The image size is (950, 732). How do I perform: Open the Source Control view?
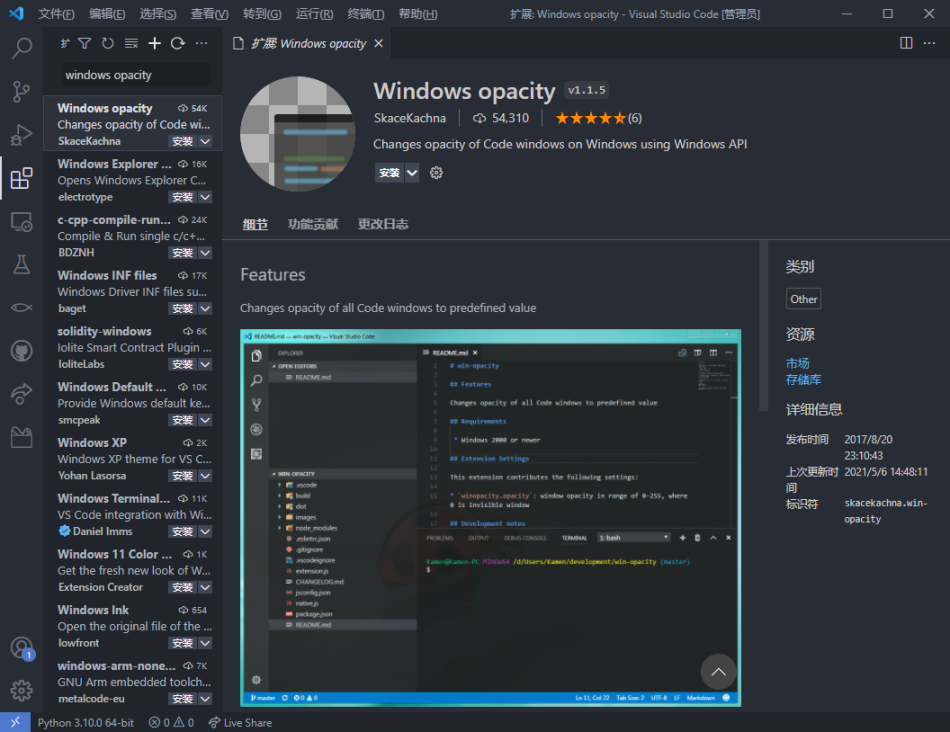point(22,92)
